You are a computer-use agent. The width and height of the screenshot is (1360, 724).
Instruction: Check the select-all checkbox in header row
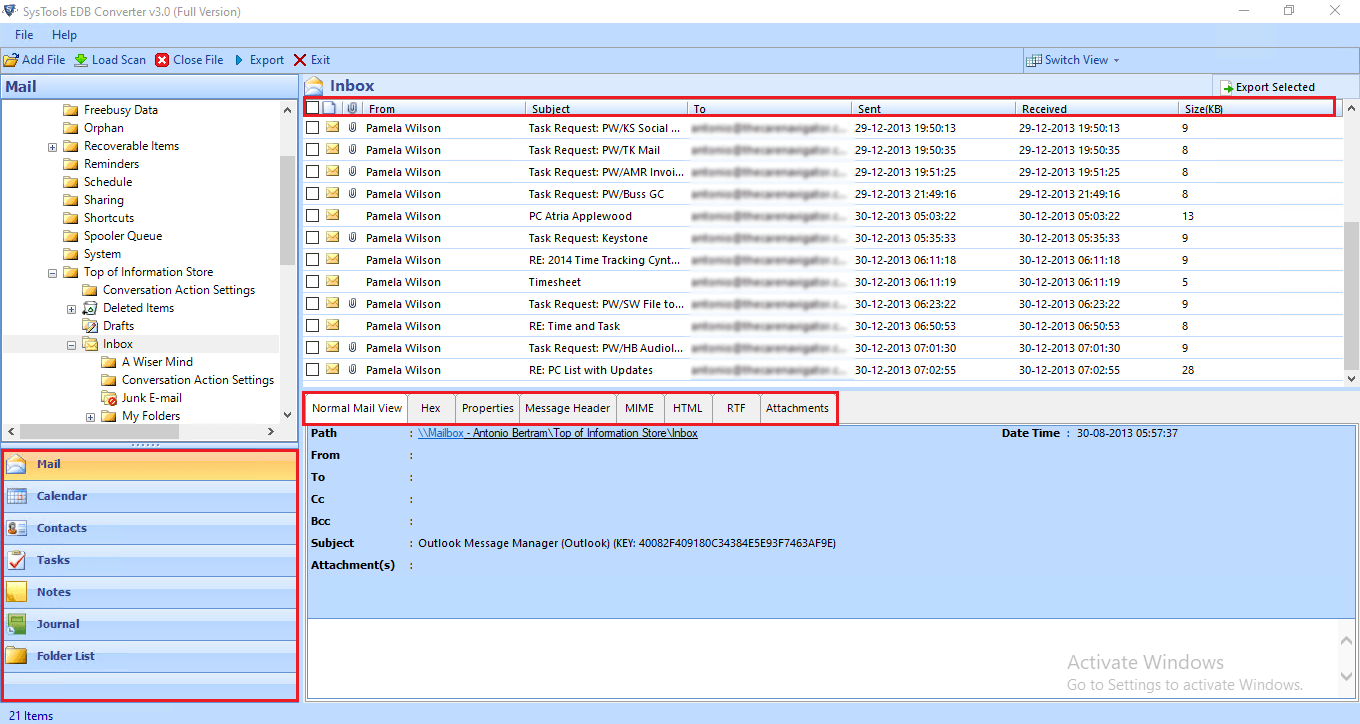(x=313, y=108)
